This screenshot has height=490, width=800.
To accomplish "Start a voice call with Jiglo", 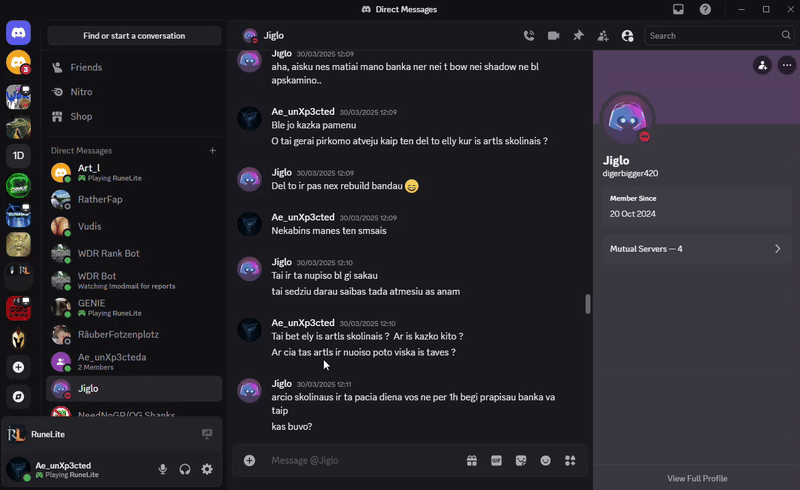I will click(x=529, y=36).
